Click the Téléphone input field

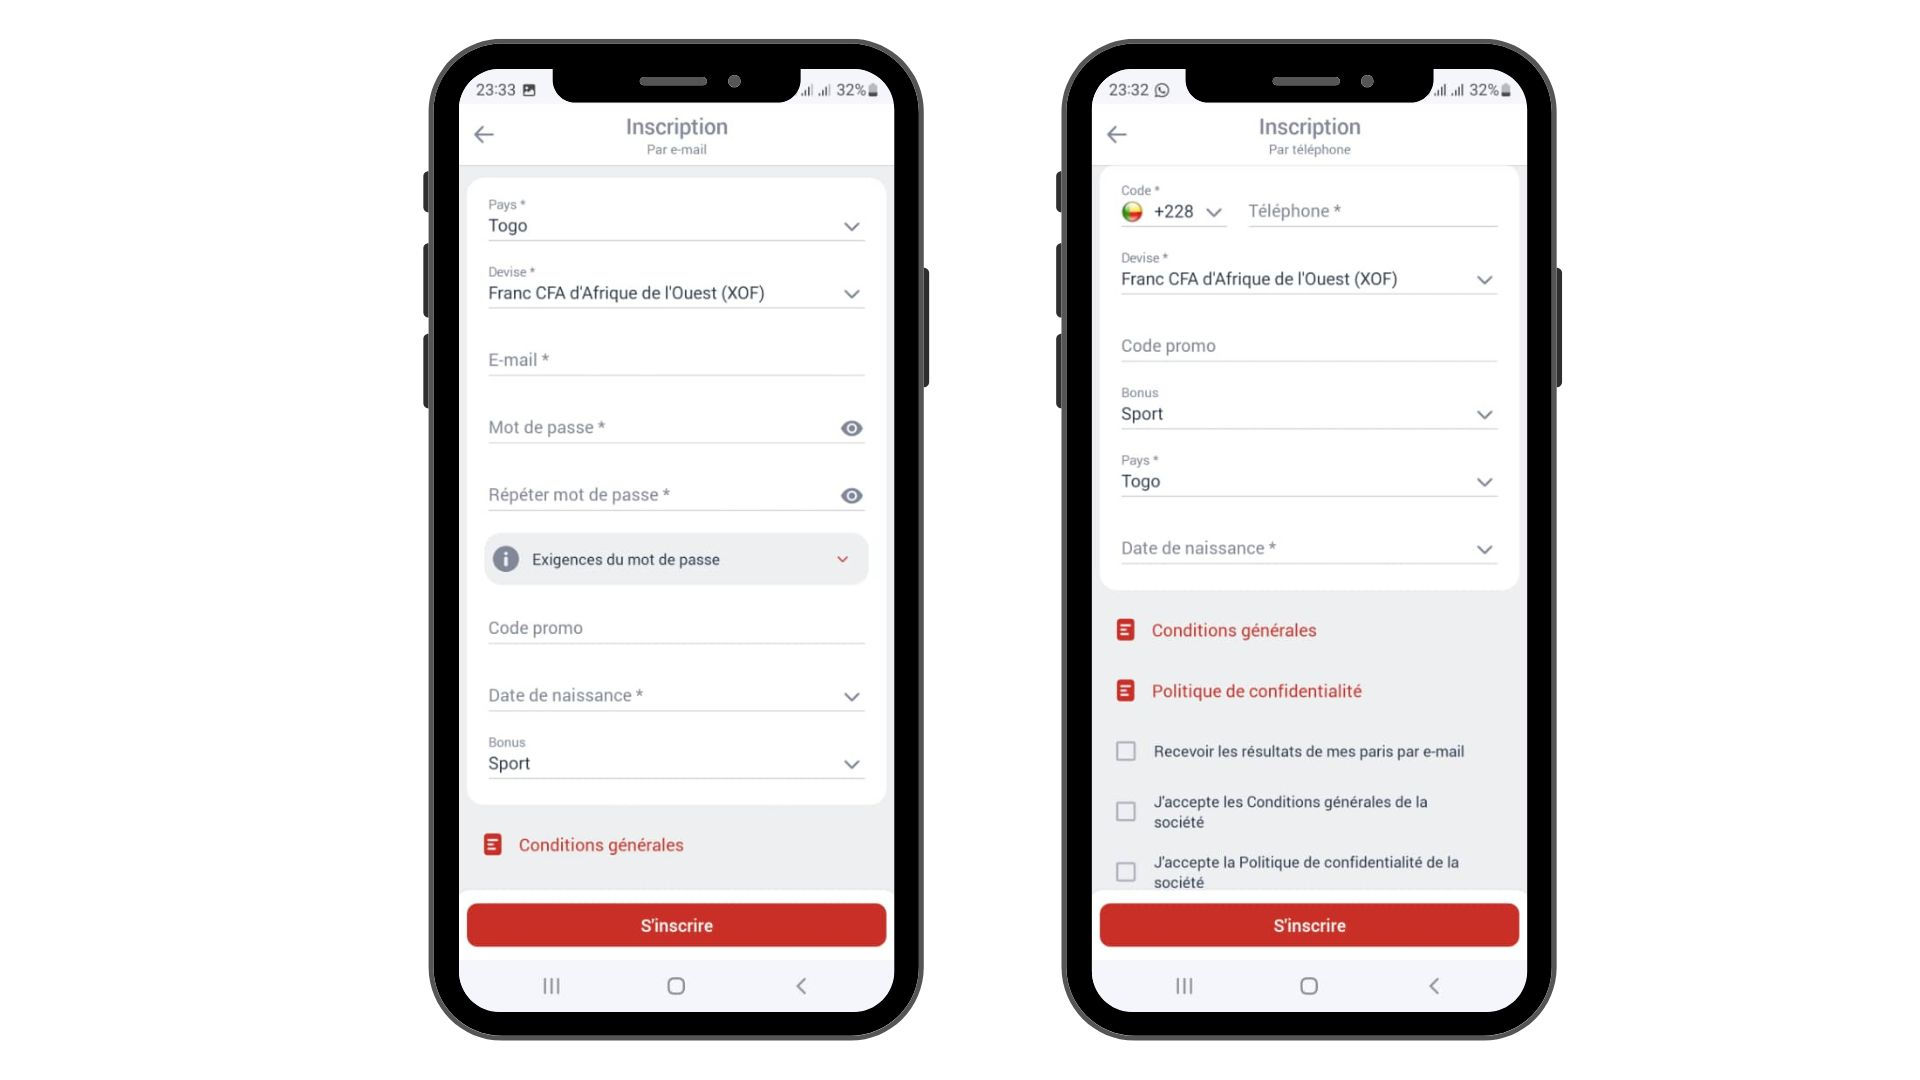pos(1373,211)
